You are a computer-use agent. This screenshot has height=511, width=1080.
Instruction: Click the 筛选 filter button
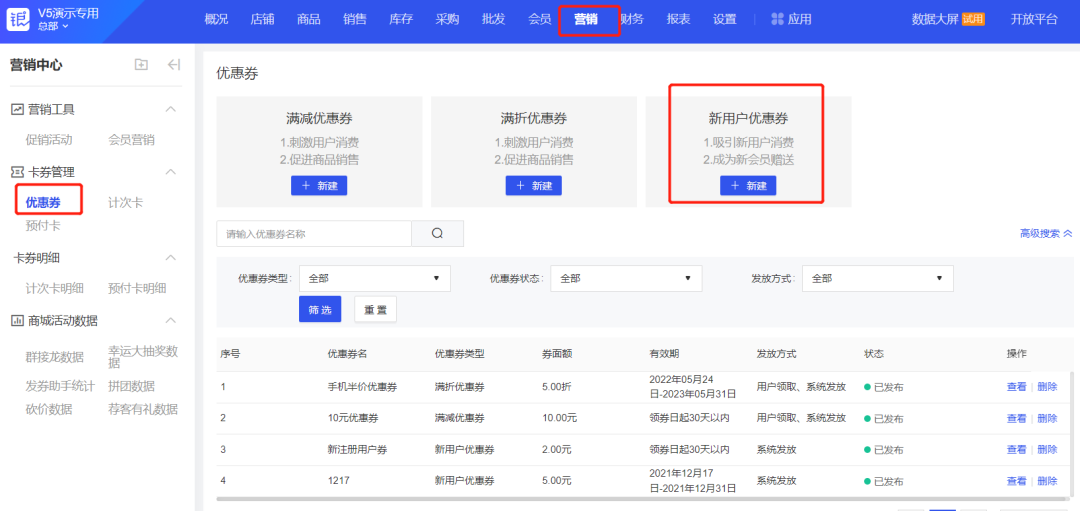[319, 310]
